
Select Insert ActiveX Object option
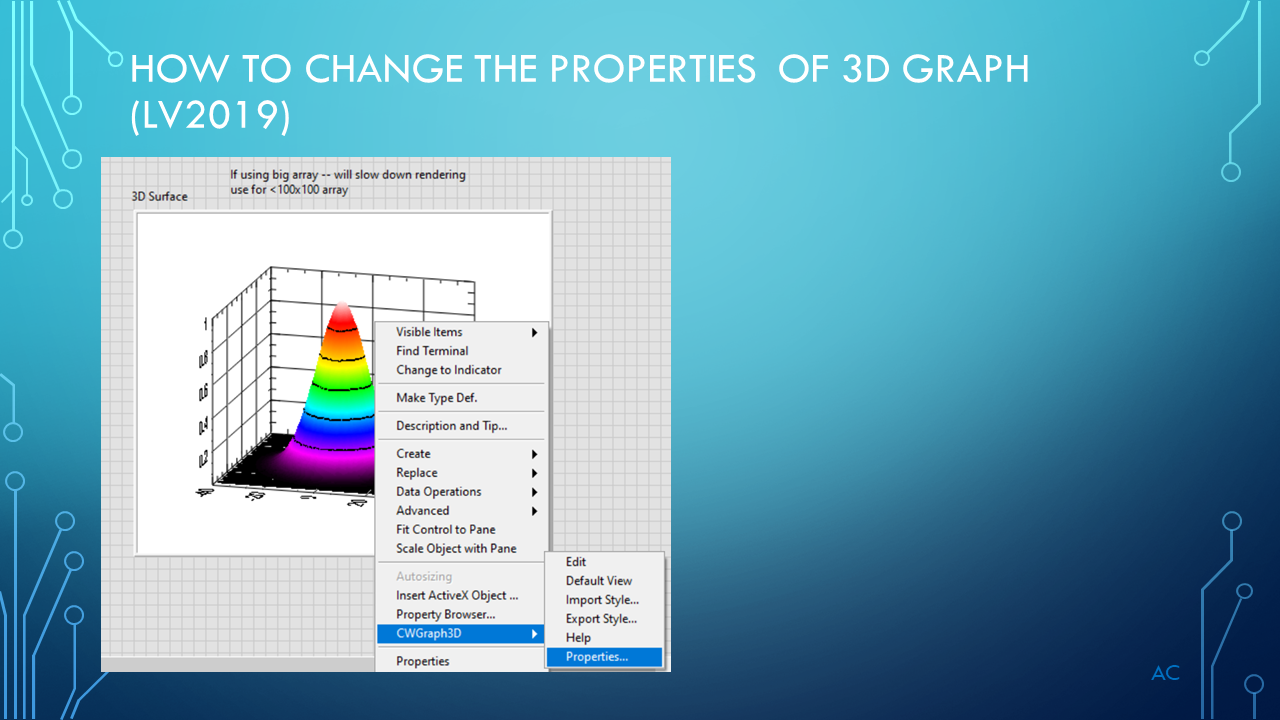(456, 595)
